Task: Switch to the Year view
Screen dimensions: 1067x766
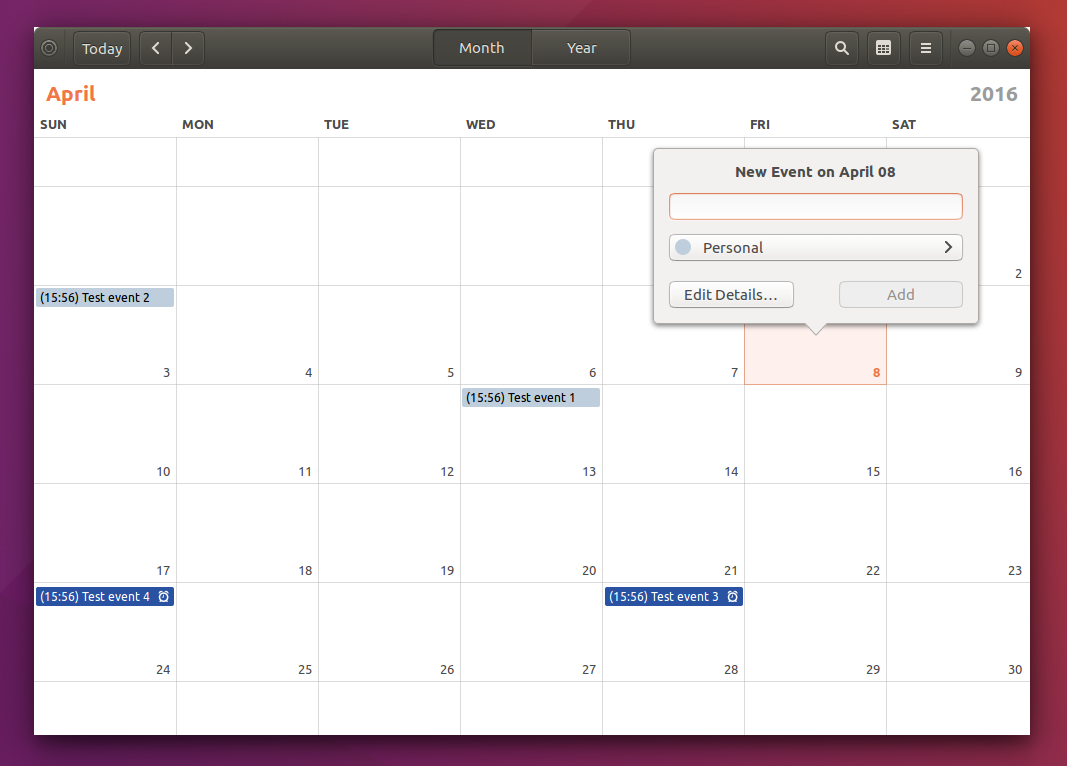Action: 580,47
